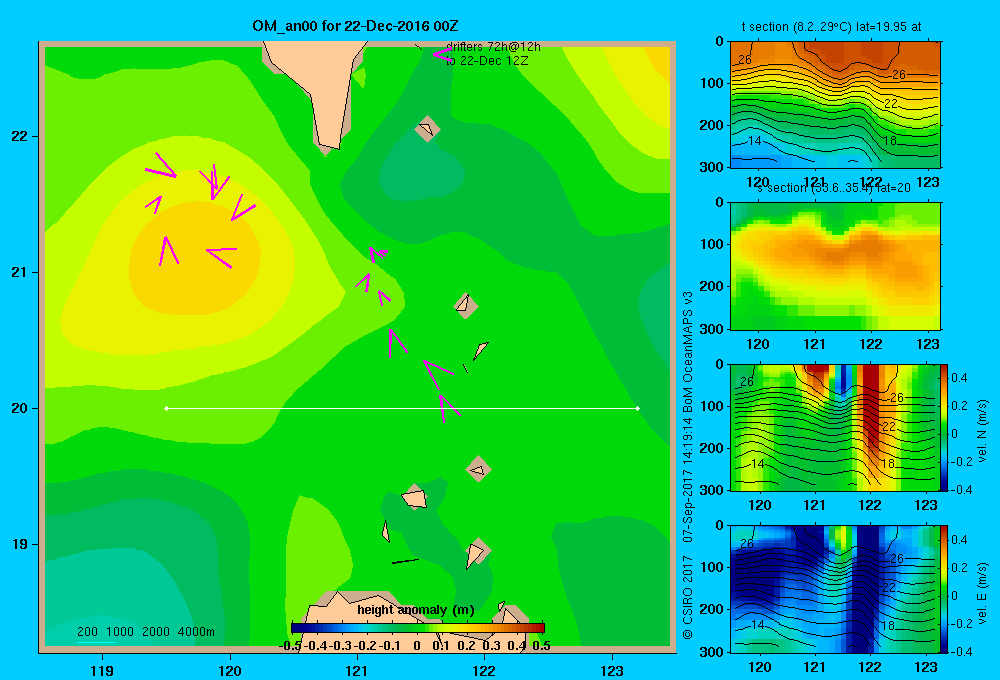Click the orange high-anomaly eddy center near 120E 21N
This screenshot has width=1000, height=680.
pos(195,258)
